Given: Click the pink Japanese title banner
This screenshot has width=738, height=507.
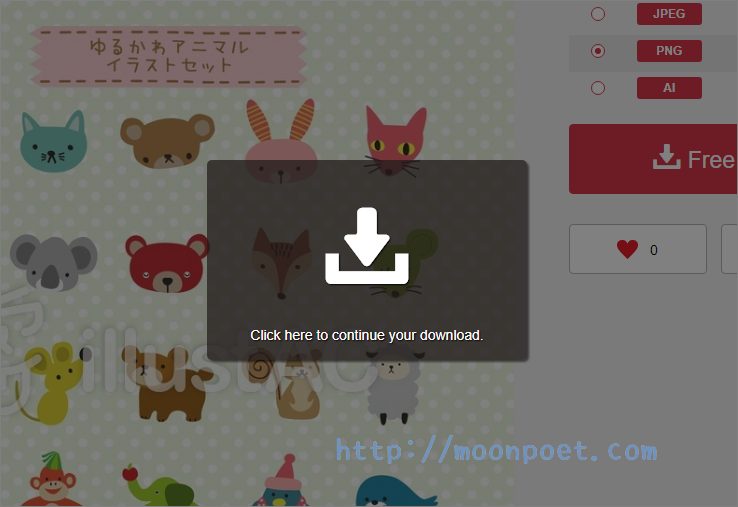Looking at the screenshot, I should [x=168, y=56].
